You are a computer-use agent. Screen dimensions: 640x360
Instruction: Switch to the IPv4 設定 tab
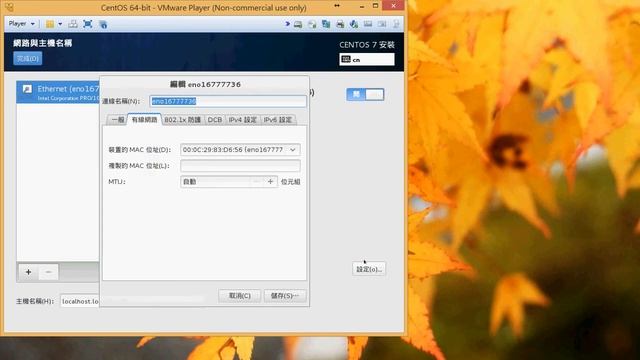click(x=242, y=120)
